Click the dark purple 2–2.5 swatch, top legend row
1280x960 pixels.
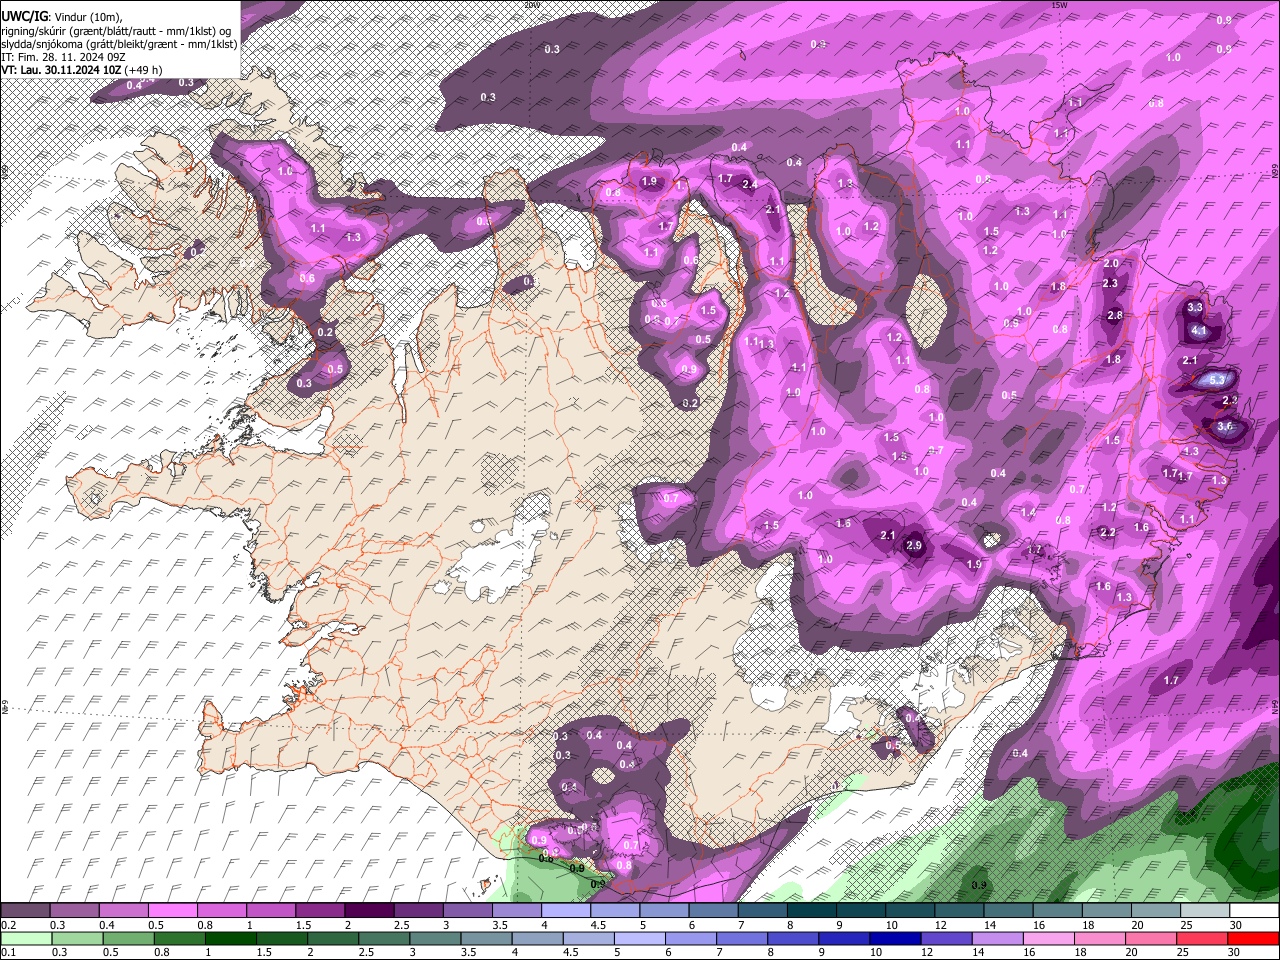coord(368,911)
